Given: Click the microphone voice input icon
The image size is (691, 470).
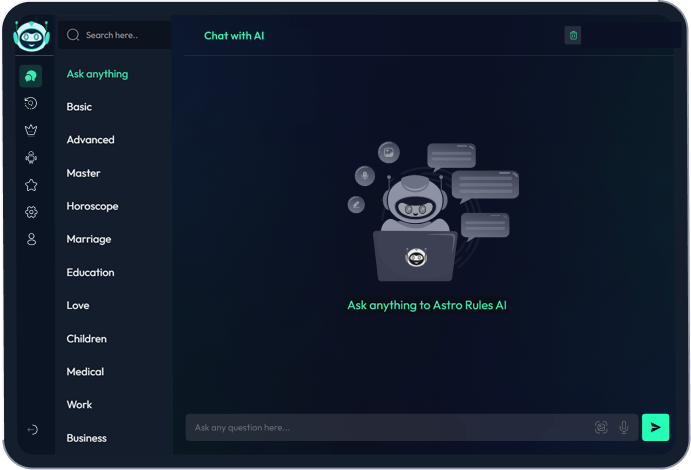Looking at the screenshot, I should tap(624, 427).
